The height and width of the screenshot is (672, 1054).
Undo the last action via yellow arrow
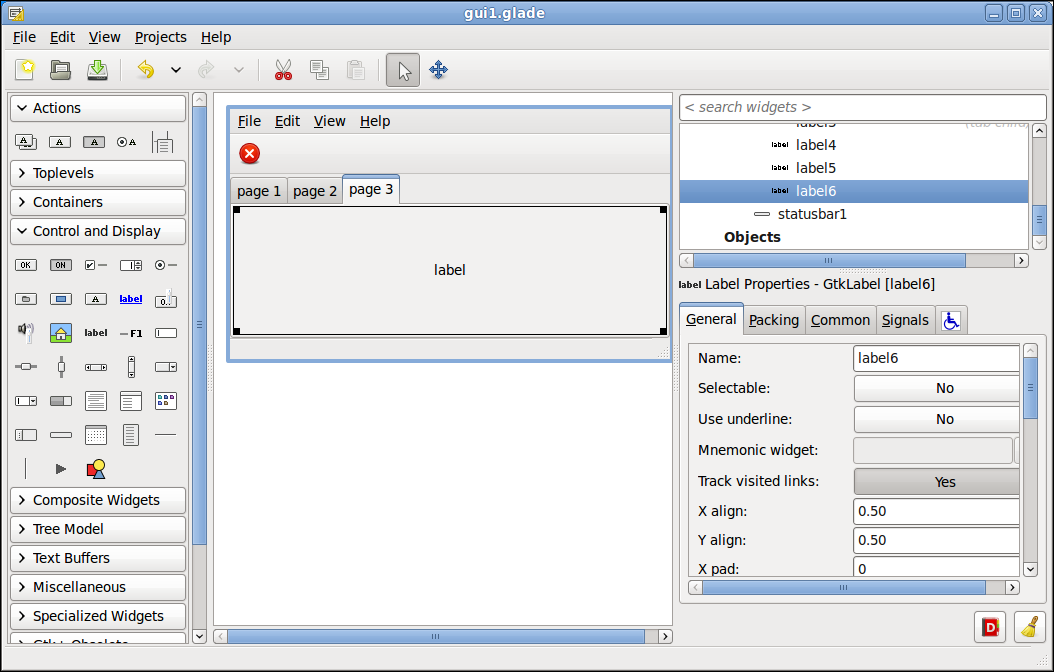145,70
